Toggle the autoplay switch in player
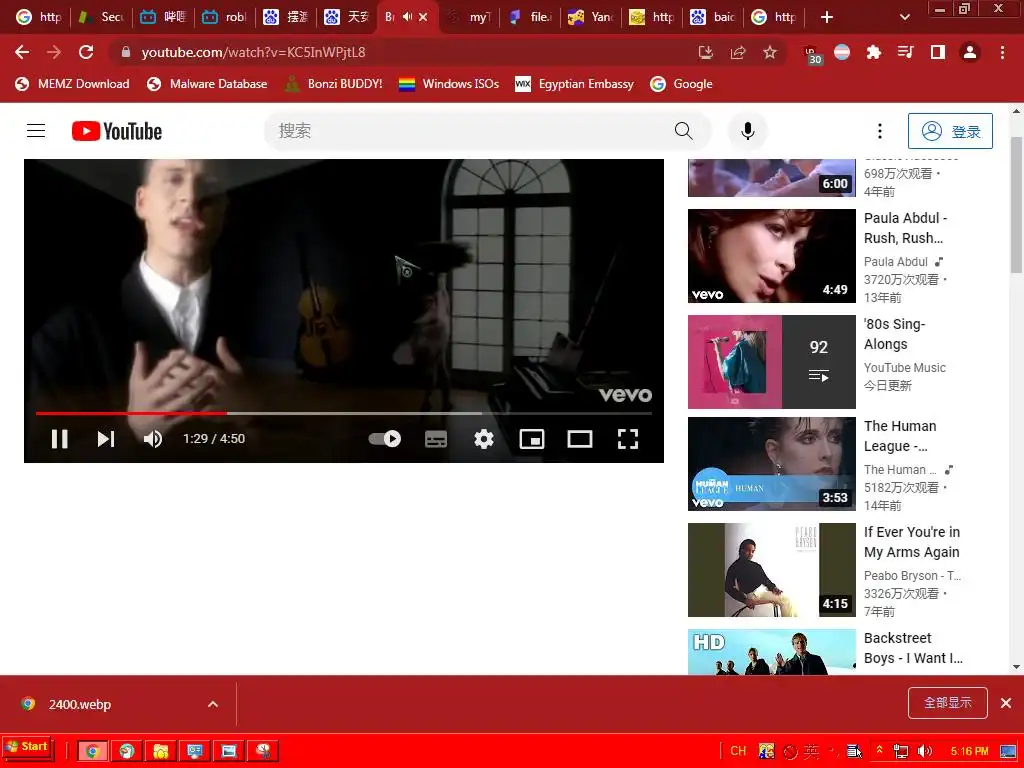 coord(385,439)
